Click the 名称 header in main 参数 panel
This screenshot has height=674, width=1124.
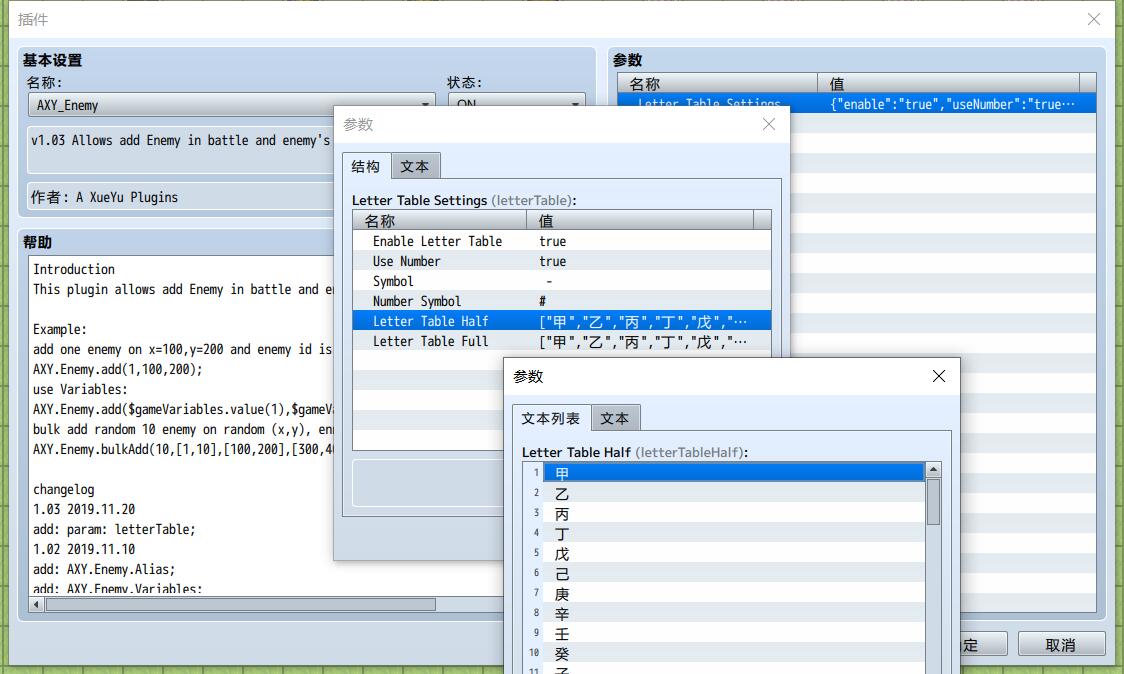(x=718, y=83)
